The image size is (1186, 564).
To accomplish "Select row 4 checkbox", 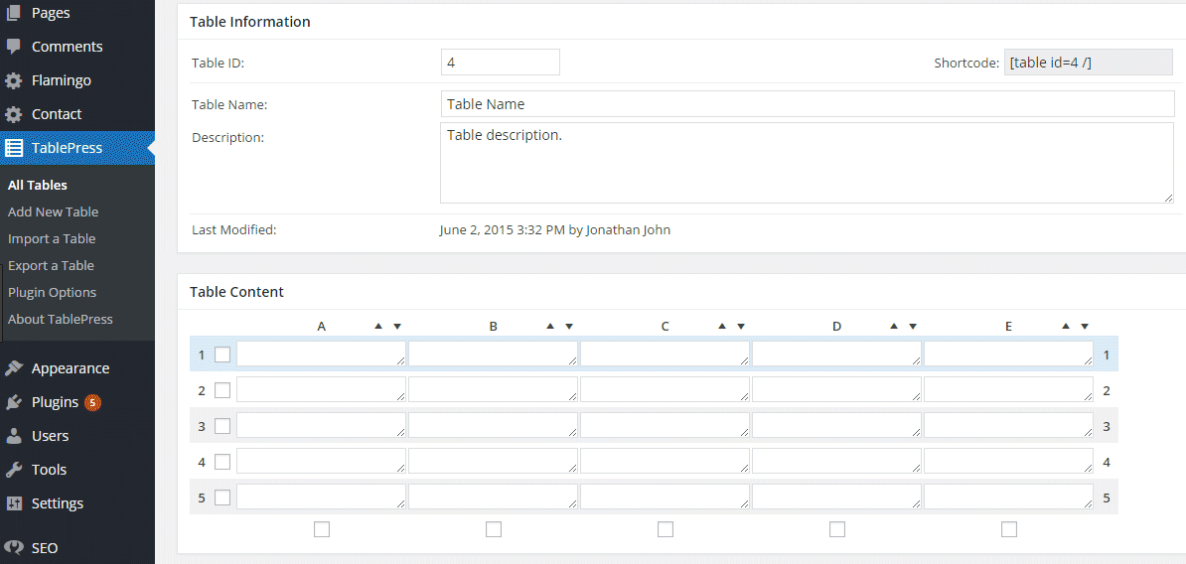I will click(222, 462).
